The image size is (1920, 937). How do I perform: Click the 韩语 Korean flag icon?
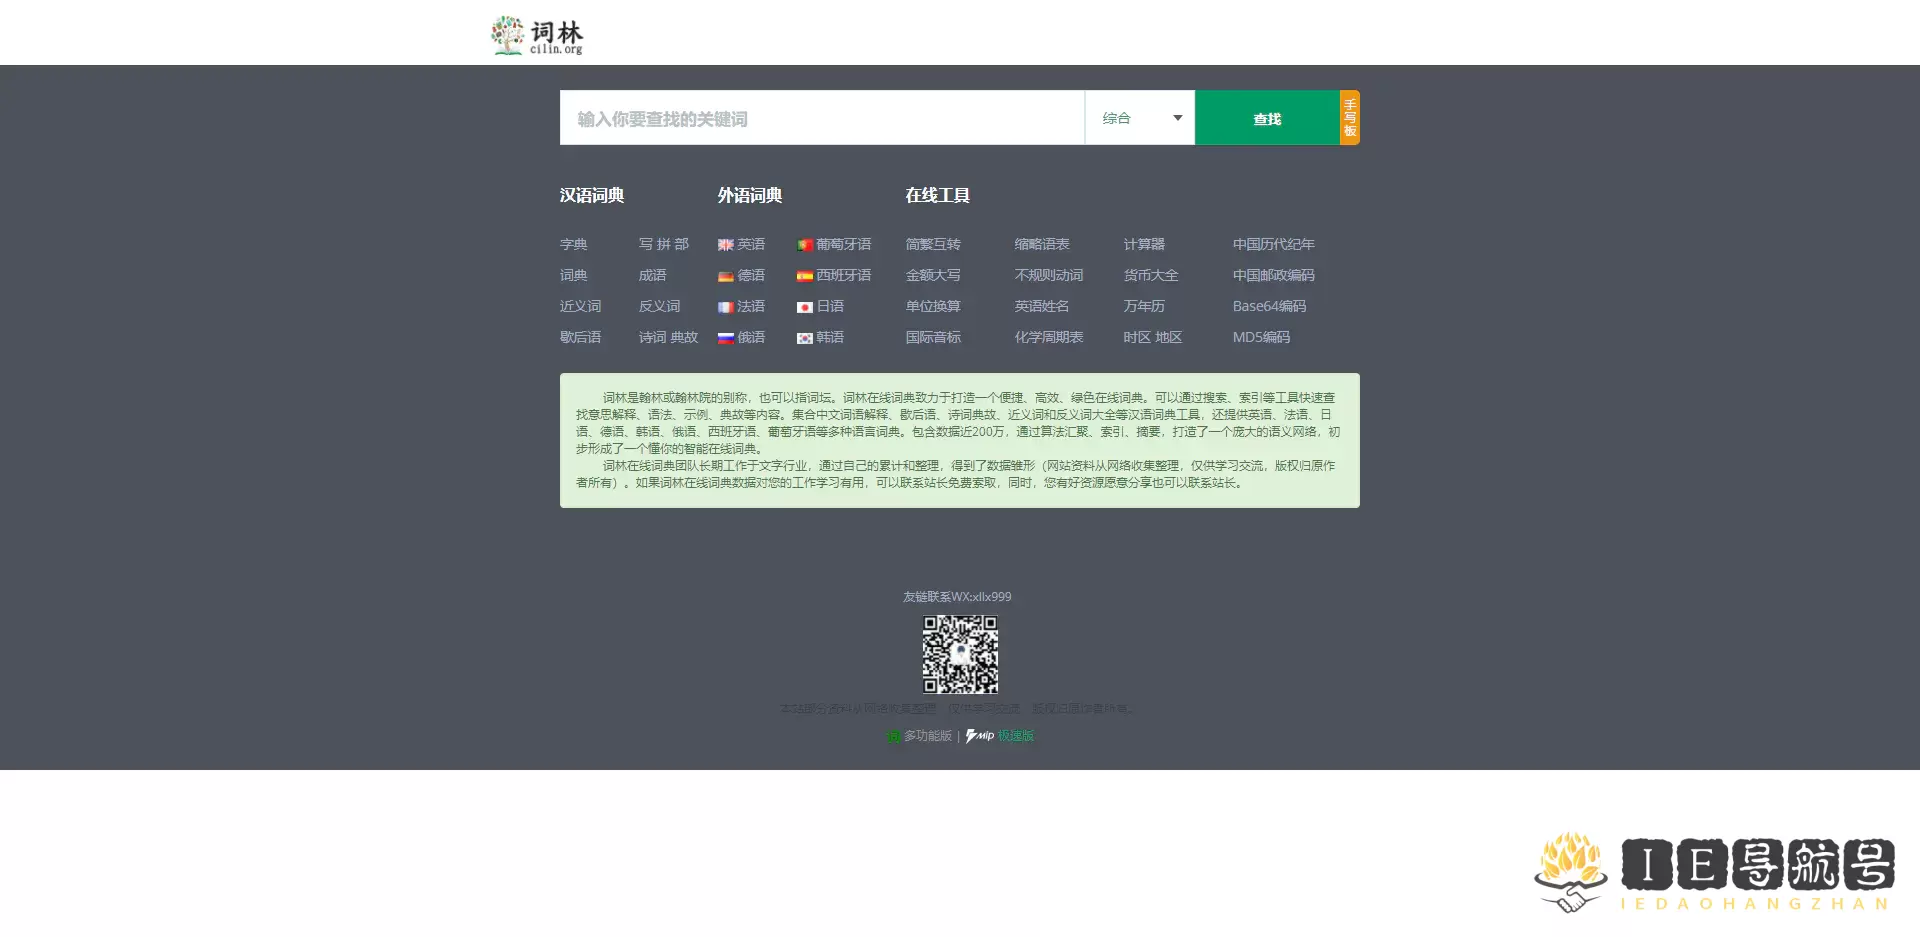click(x=805, y=338)
